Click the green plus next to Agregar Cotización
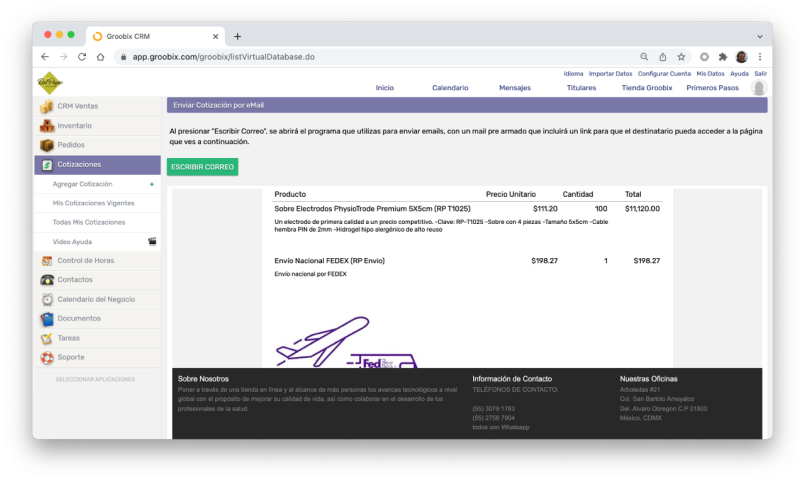Screen dimensions: 805x482 pos(152,184)
